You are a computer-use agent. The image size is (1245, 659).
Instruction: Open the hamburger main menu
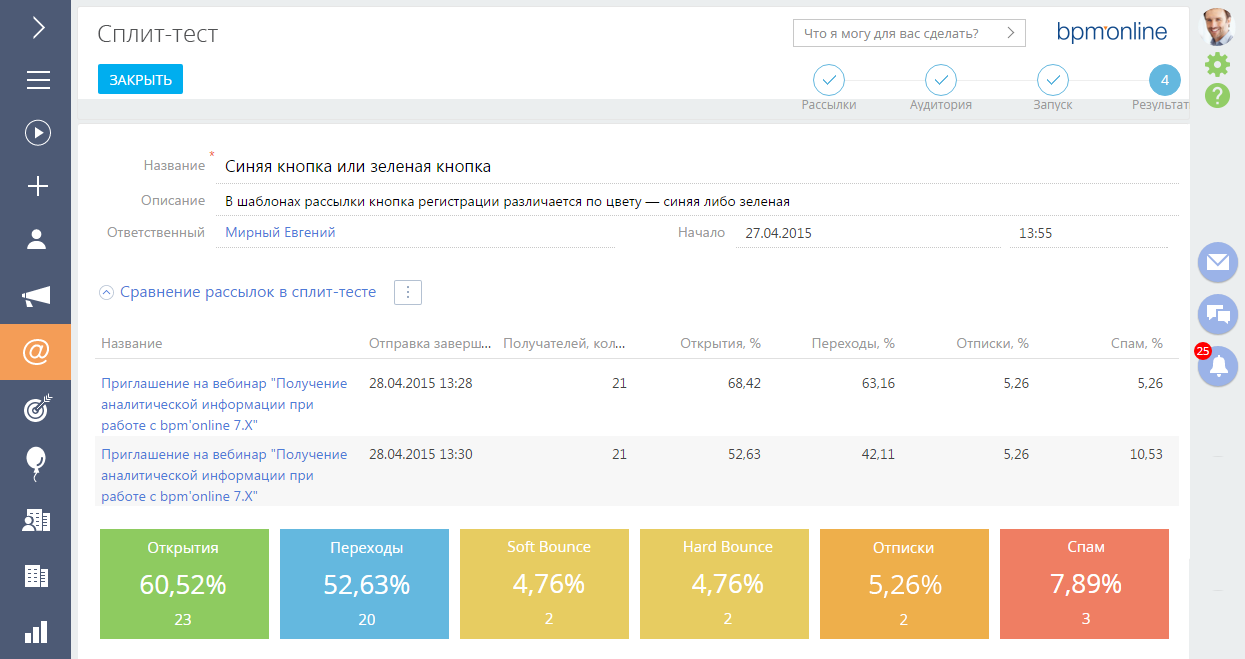[38, 80]
